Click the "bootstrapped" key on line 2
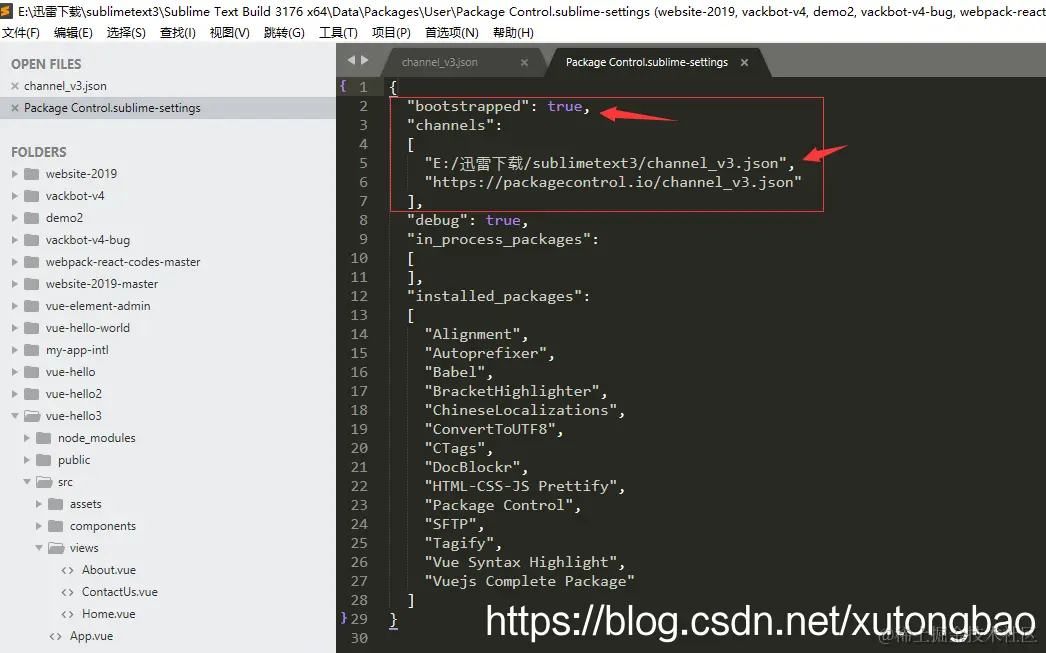 pos(468,107)
